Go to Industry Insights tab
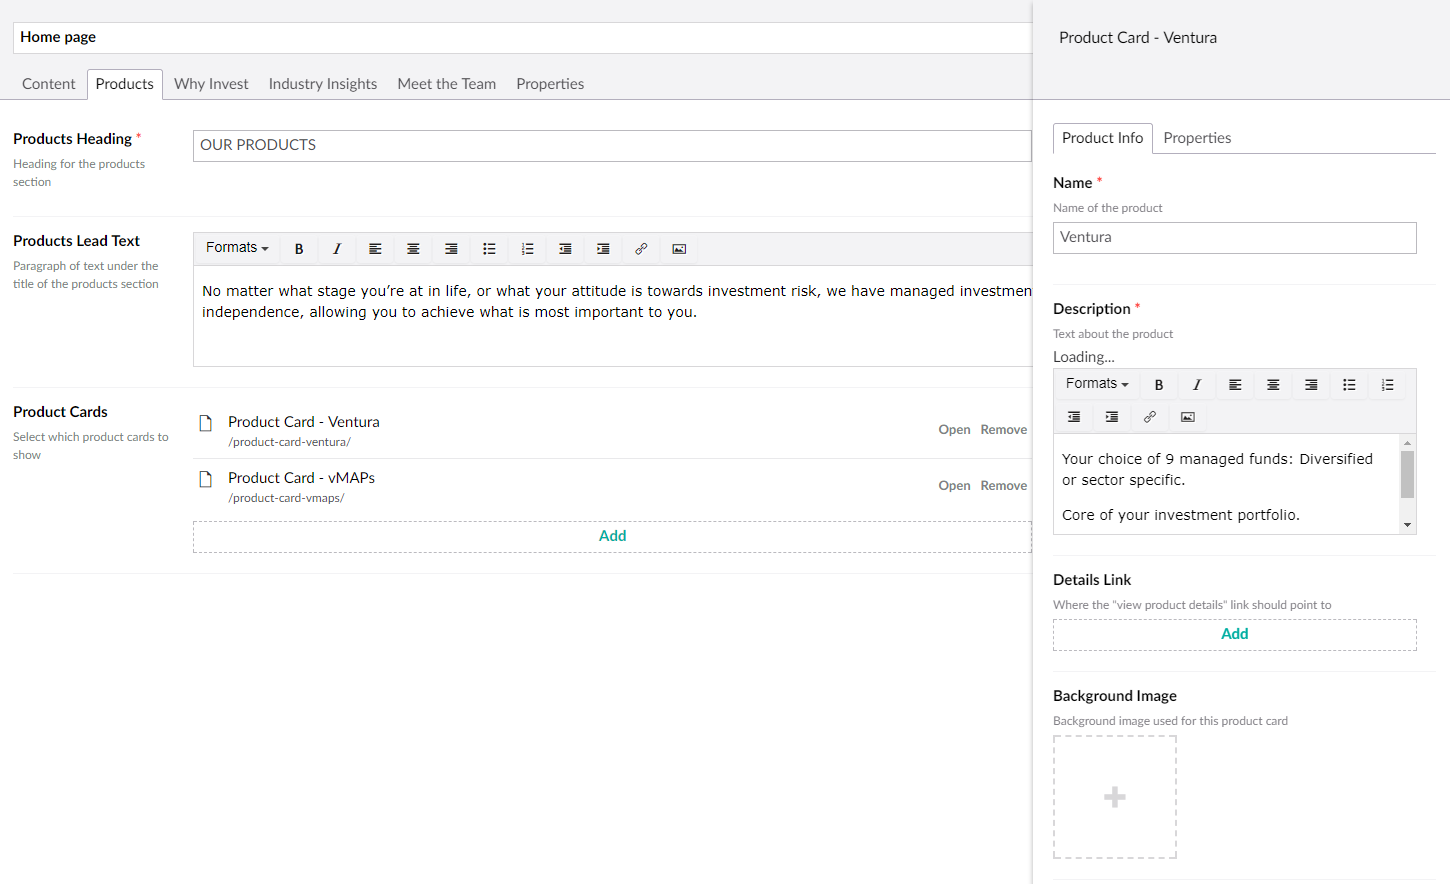Screen dimensions: 1450x884 [x=323, y=84]
